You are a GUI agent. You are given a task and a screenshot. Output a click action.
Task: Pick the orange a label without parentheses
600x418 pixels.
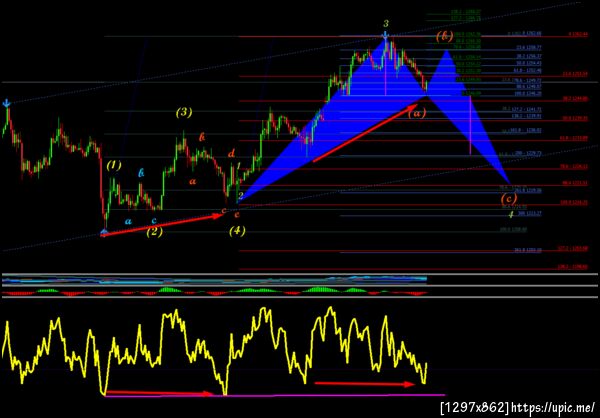click(x=192, y=181)
